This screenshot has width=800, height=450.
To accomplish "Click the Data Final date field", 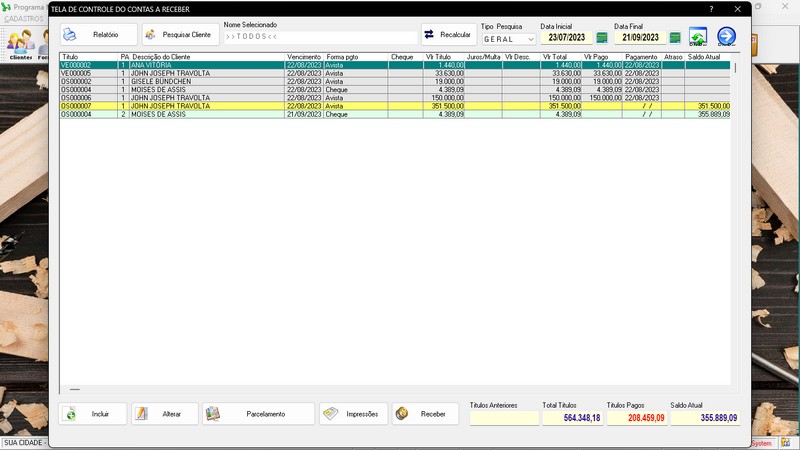I will tap(640, 38).
